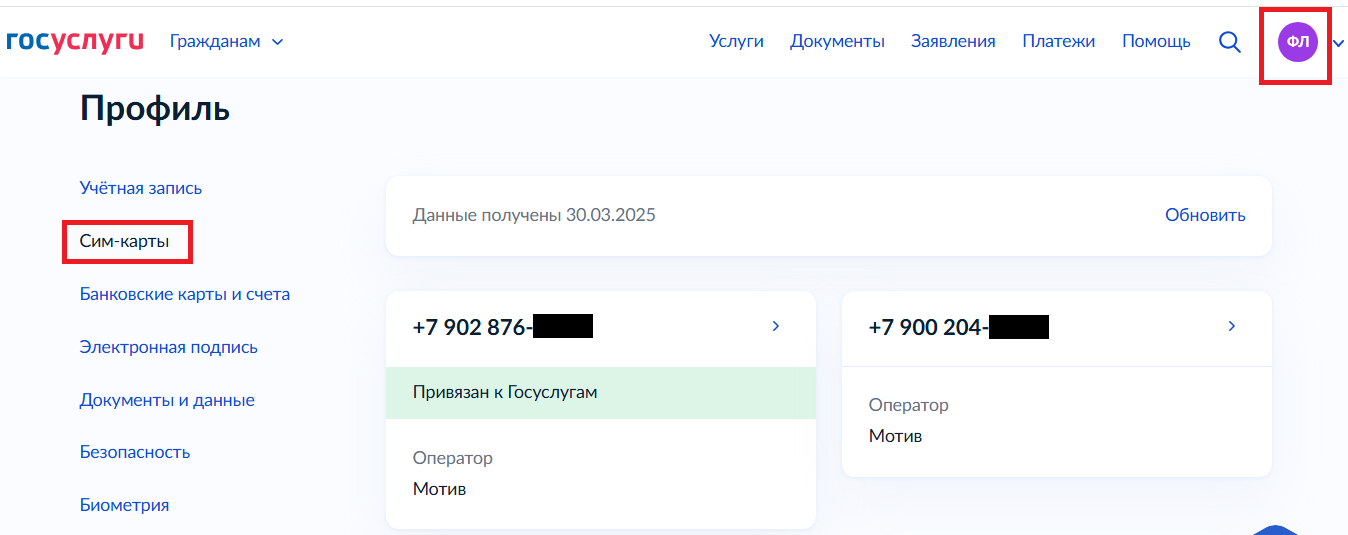The height and width of the screenshot is (535, 1348).
Task: Go to Документы in top navigation
Action: point(837,42)
